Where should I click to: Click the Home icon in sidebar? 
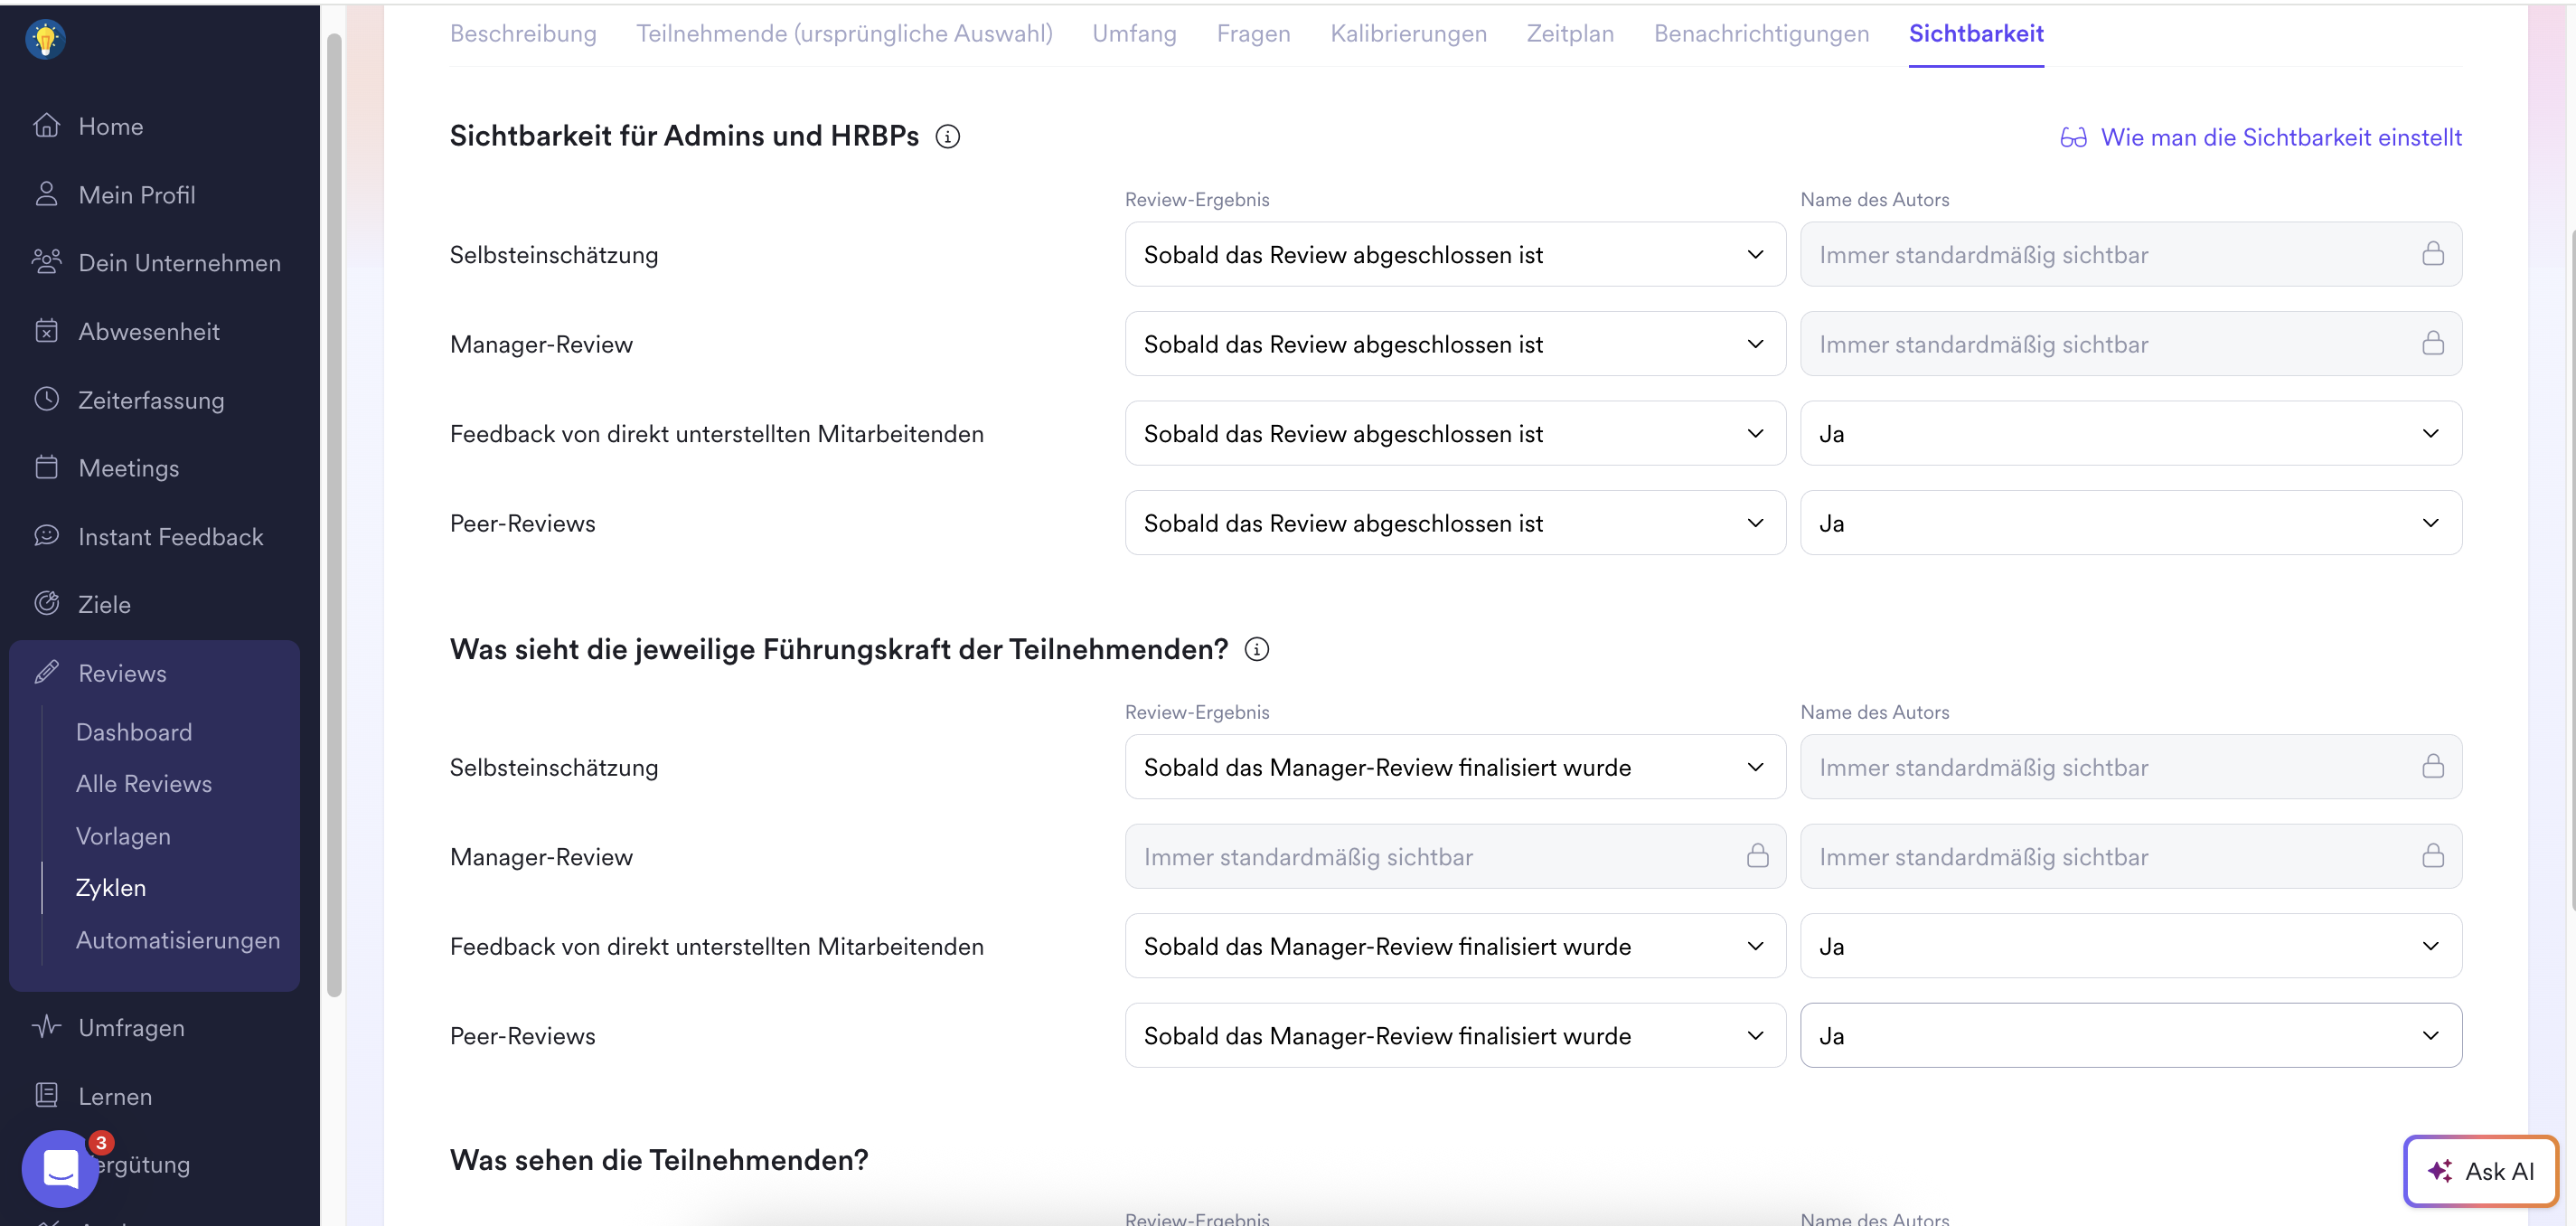(46, 126)
